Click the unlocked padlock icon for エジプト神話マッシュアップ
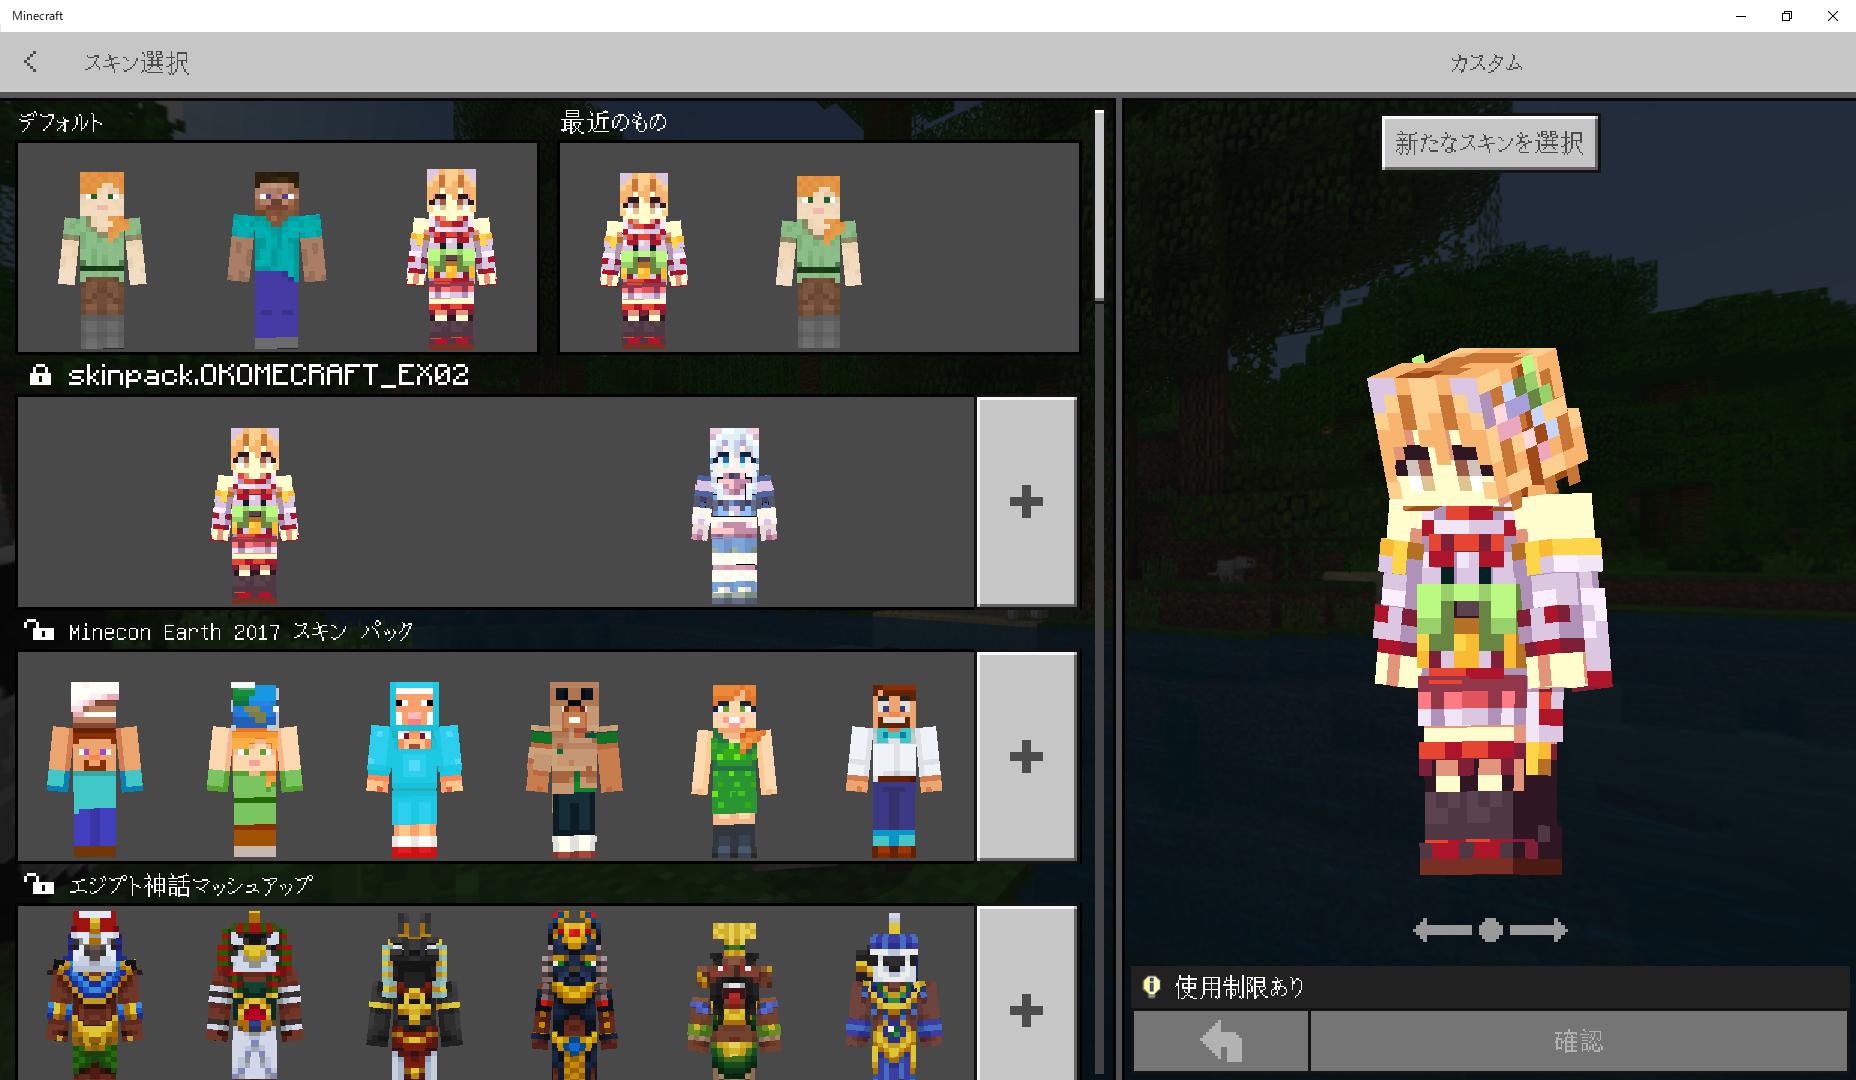The image size is (1856, 1080). pyautogui.click(x=39, y=884)
